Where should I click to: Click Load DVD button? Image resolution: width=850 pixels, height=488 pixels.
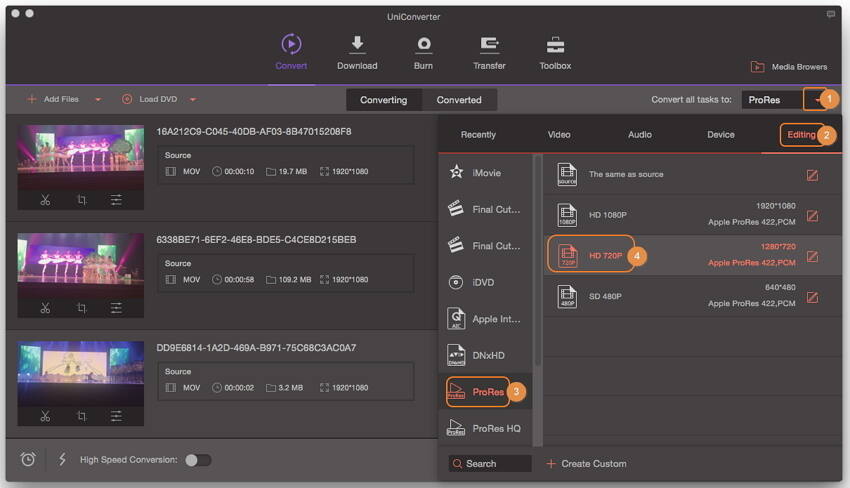coord(150,99)
